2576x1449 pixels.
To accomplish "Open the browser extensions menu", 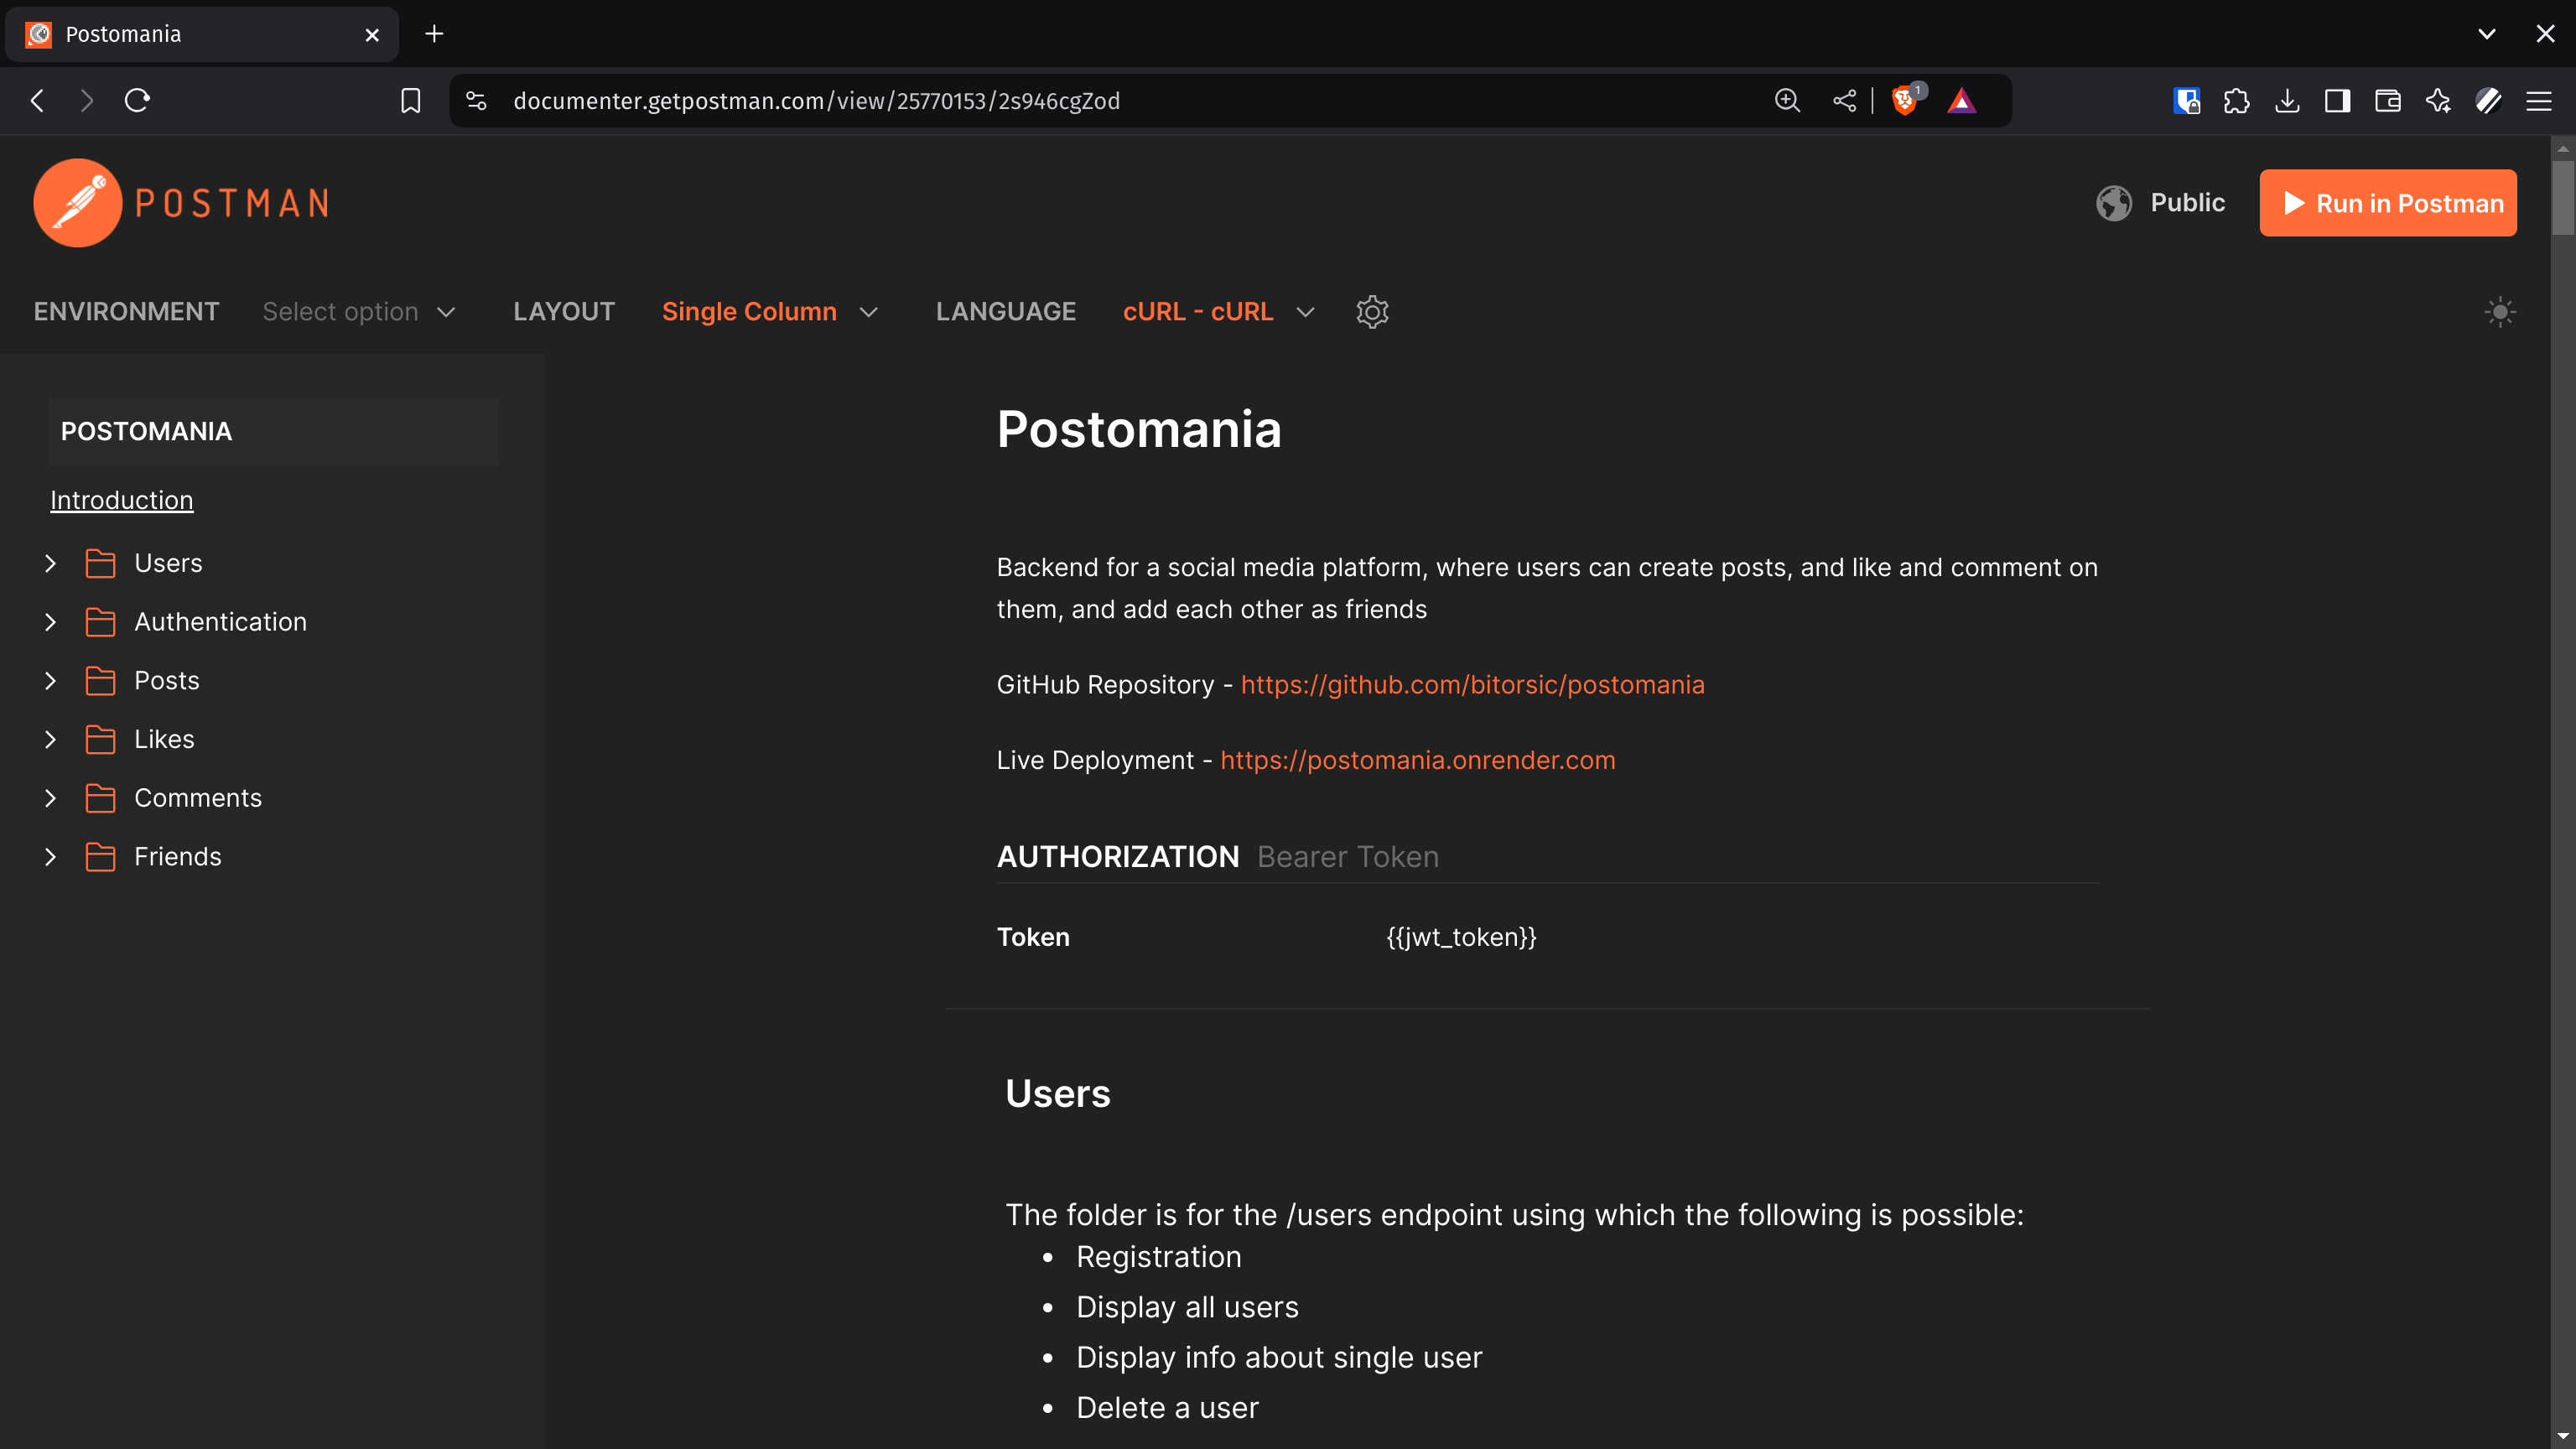I will click(2237, 100).
